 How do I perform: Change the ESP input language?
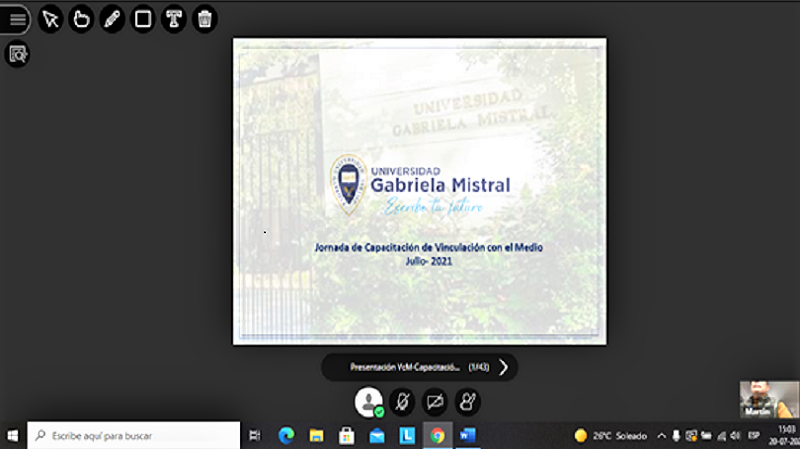click(754, 436)
